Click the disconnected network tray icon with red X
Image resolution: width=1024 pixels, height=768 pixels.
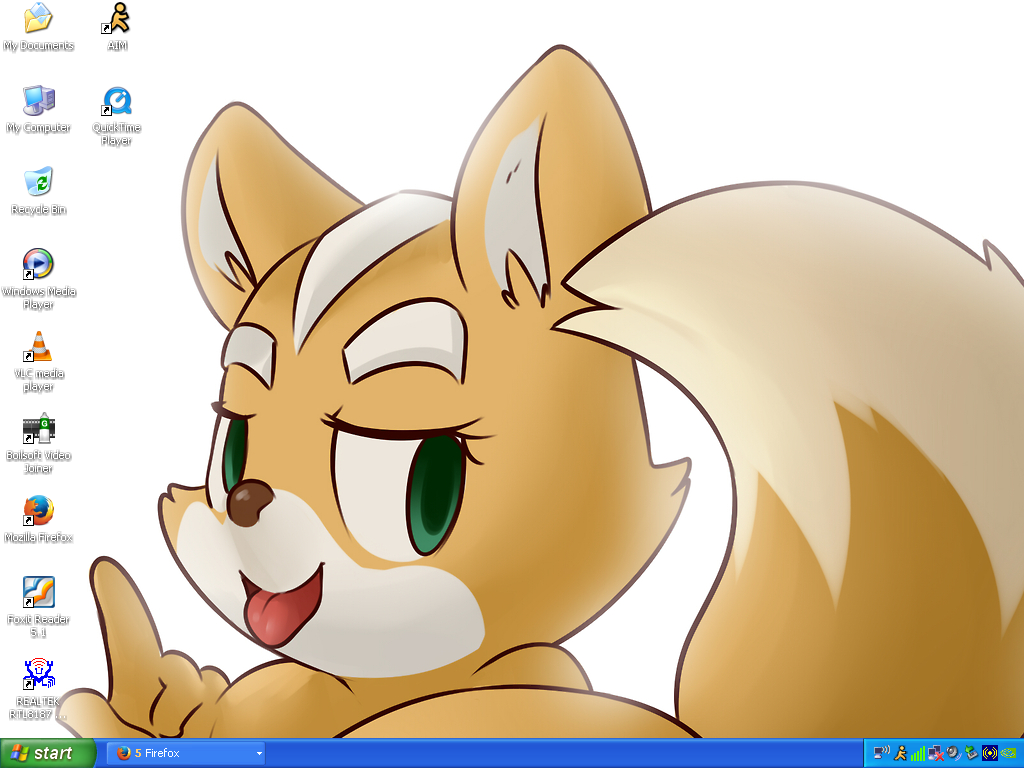[x=935, y=753]
